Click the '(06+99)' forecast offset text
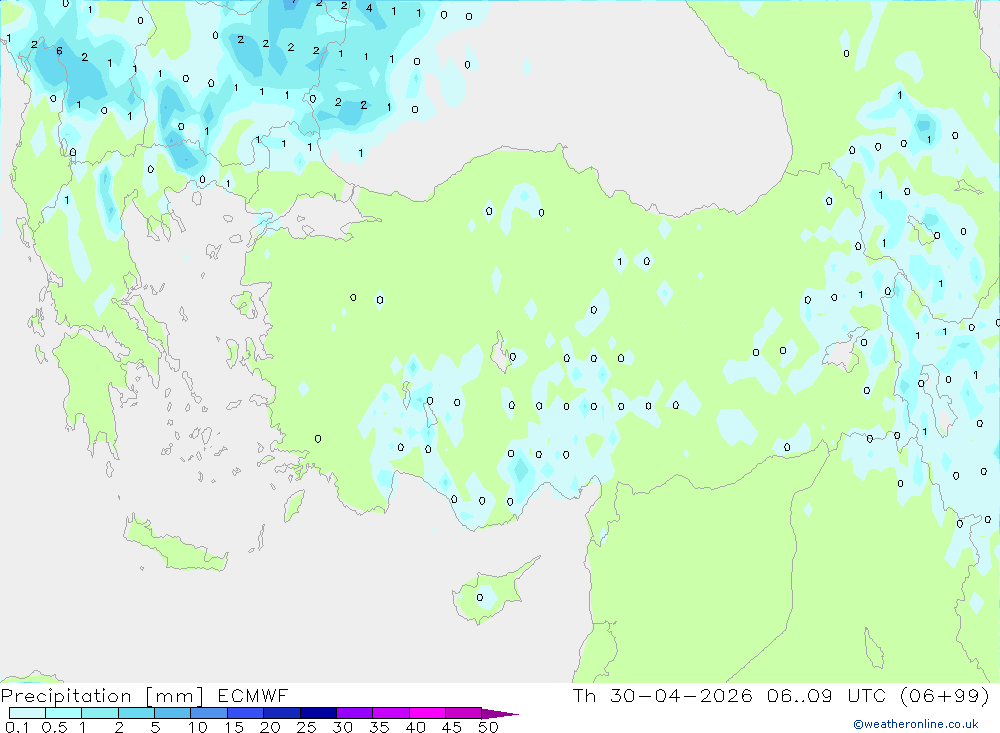Screen dimensions: 1000x733 [x=945, y=695]
